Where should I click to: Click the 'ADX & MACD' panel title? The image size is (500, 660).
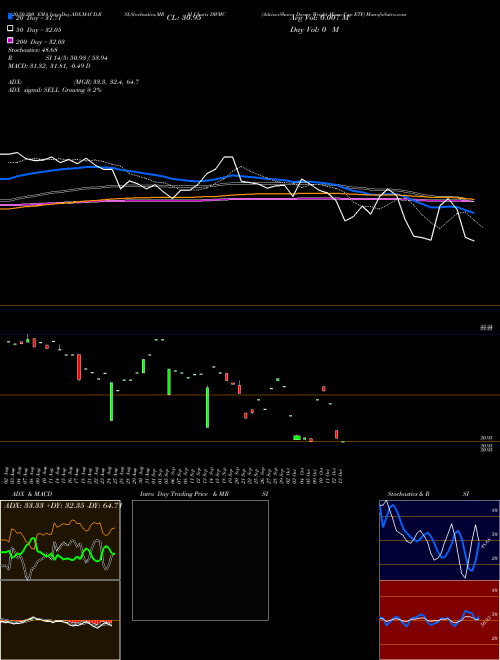point(32,494)
